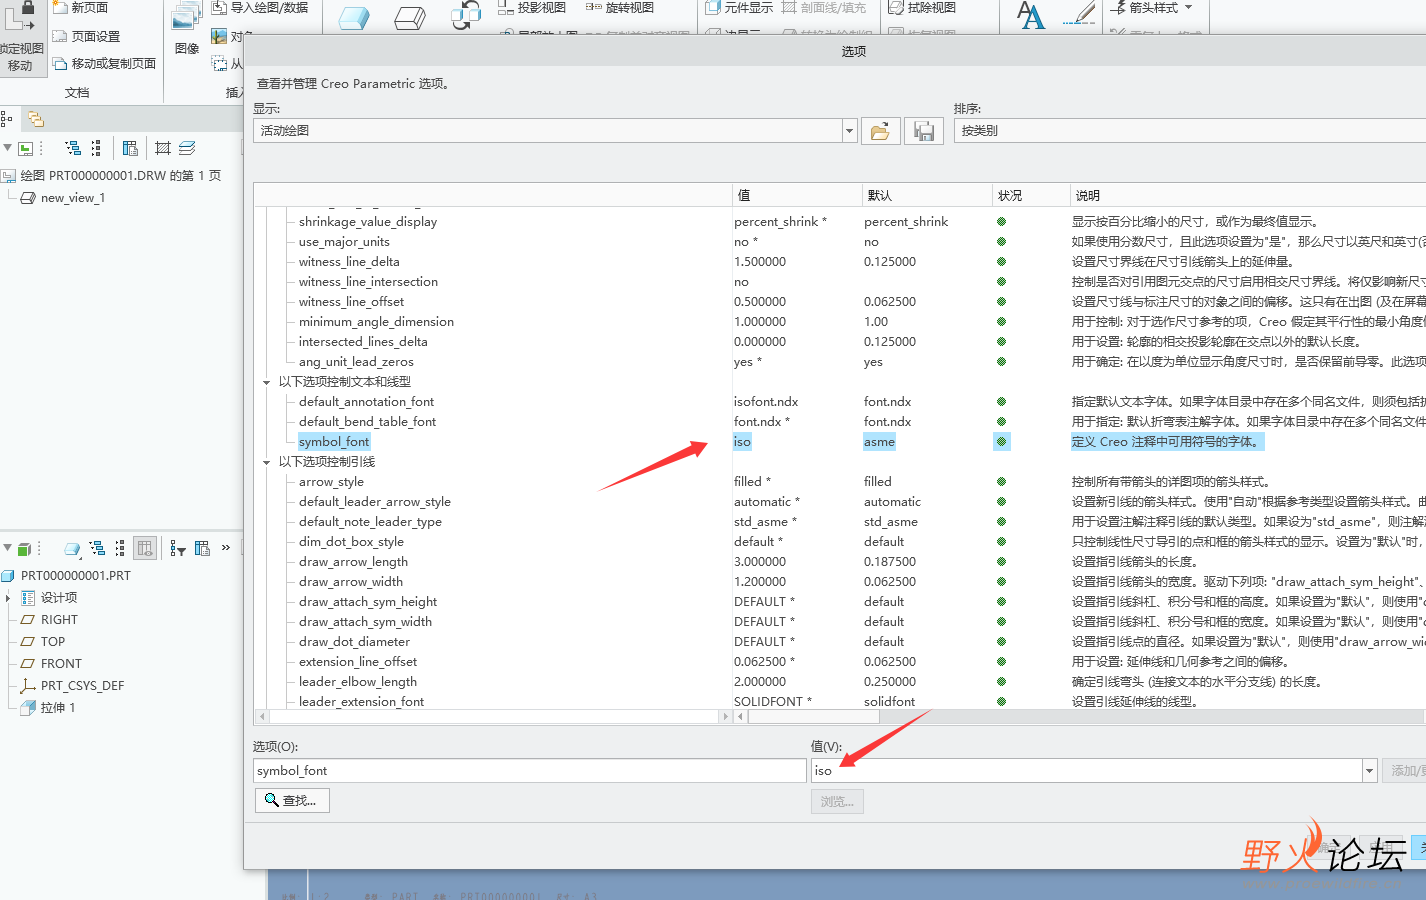Switch to the layer tree tab icon
The height and width of the screenshot is (900, 1426).
[x=36, y=120]
